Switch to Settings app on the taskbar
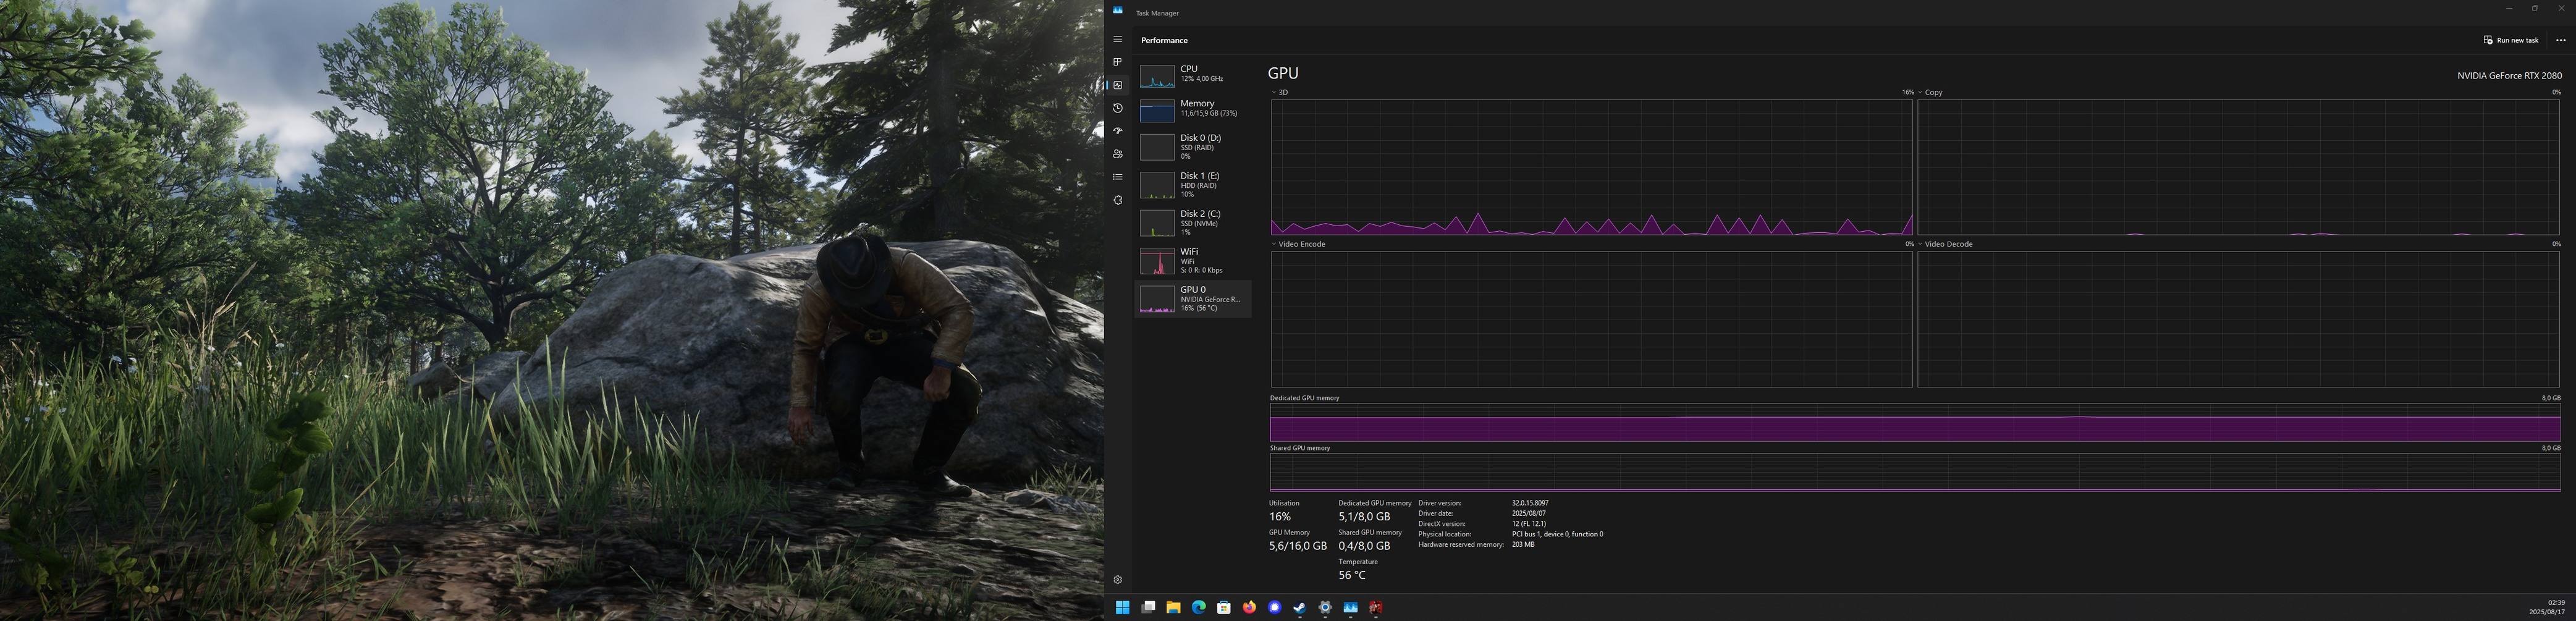Screen dimensions: 2576x621 pyautogui.click(x=1325, y=607)
